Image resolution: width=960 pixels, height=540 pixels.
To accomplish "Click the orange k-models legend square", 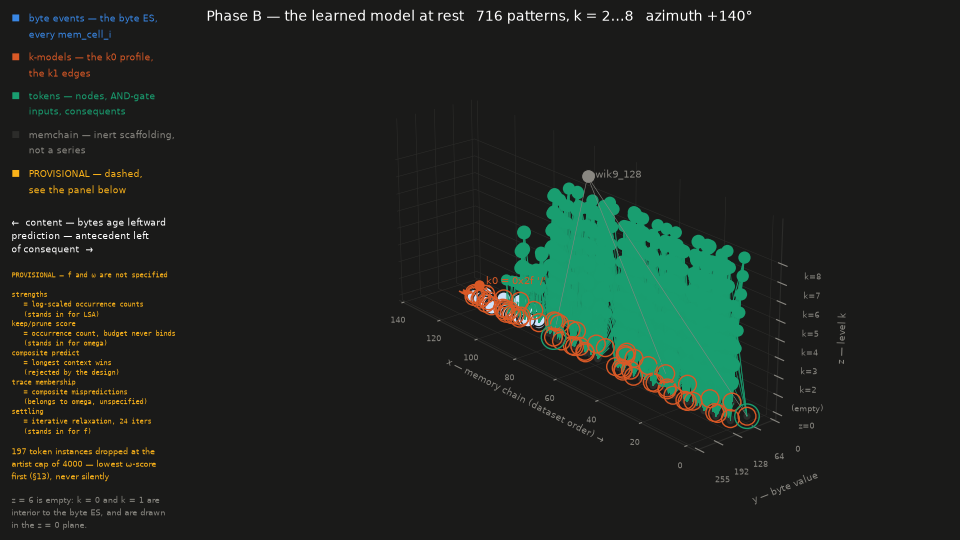I will pos(16,57).
